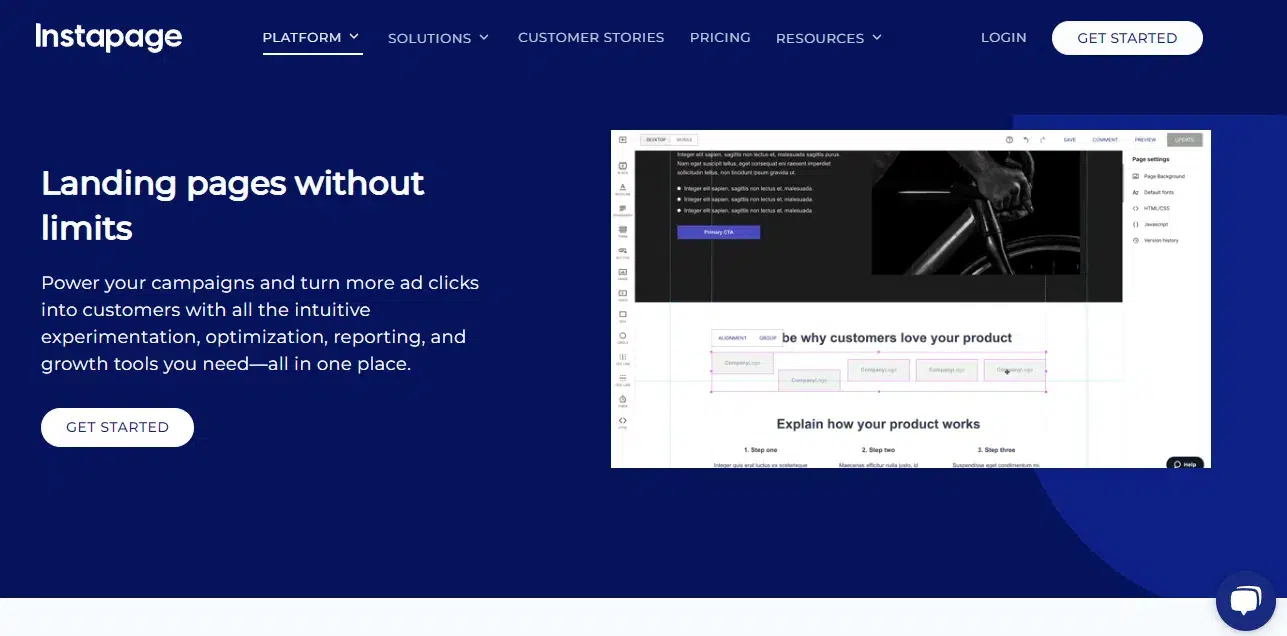This screenshot has height=636, width=1287.
Task: Click GET STARTED below the hero text
Action: point(117,427)
